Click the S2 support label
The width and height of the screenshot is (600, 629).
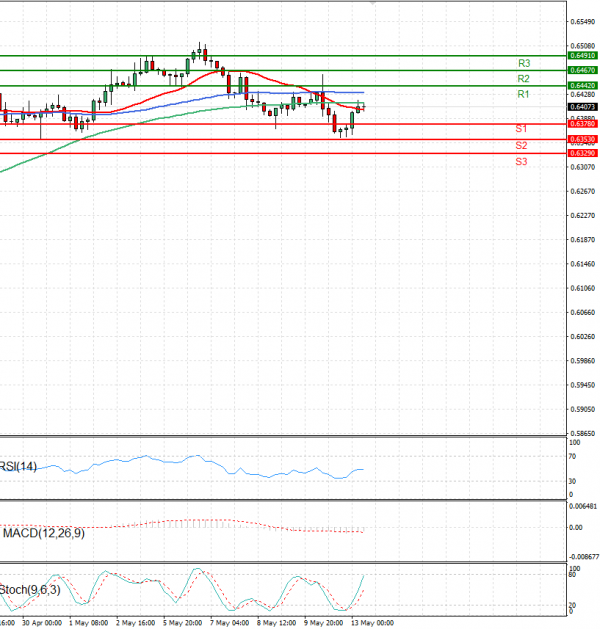(x=521, y=146)
